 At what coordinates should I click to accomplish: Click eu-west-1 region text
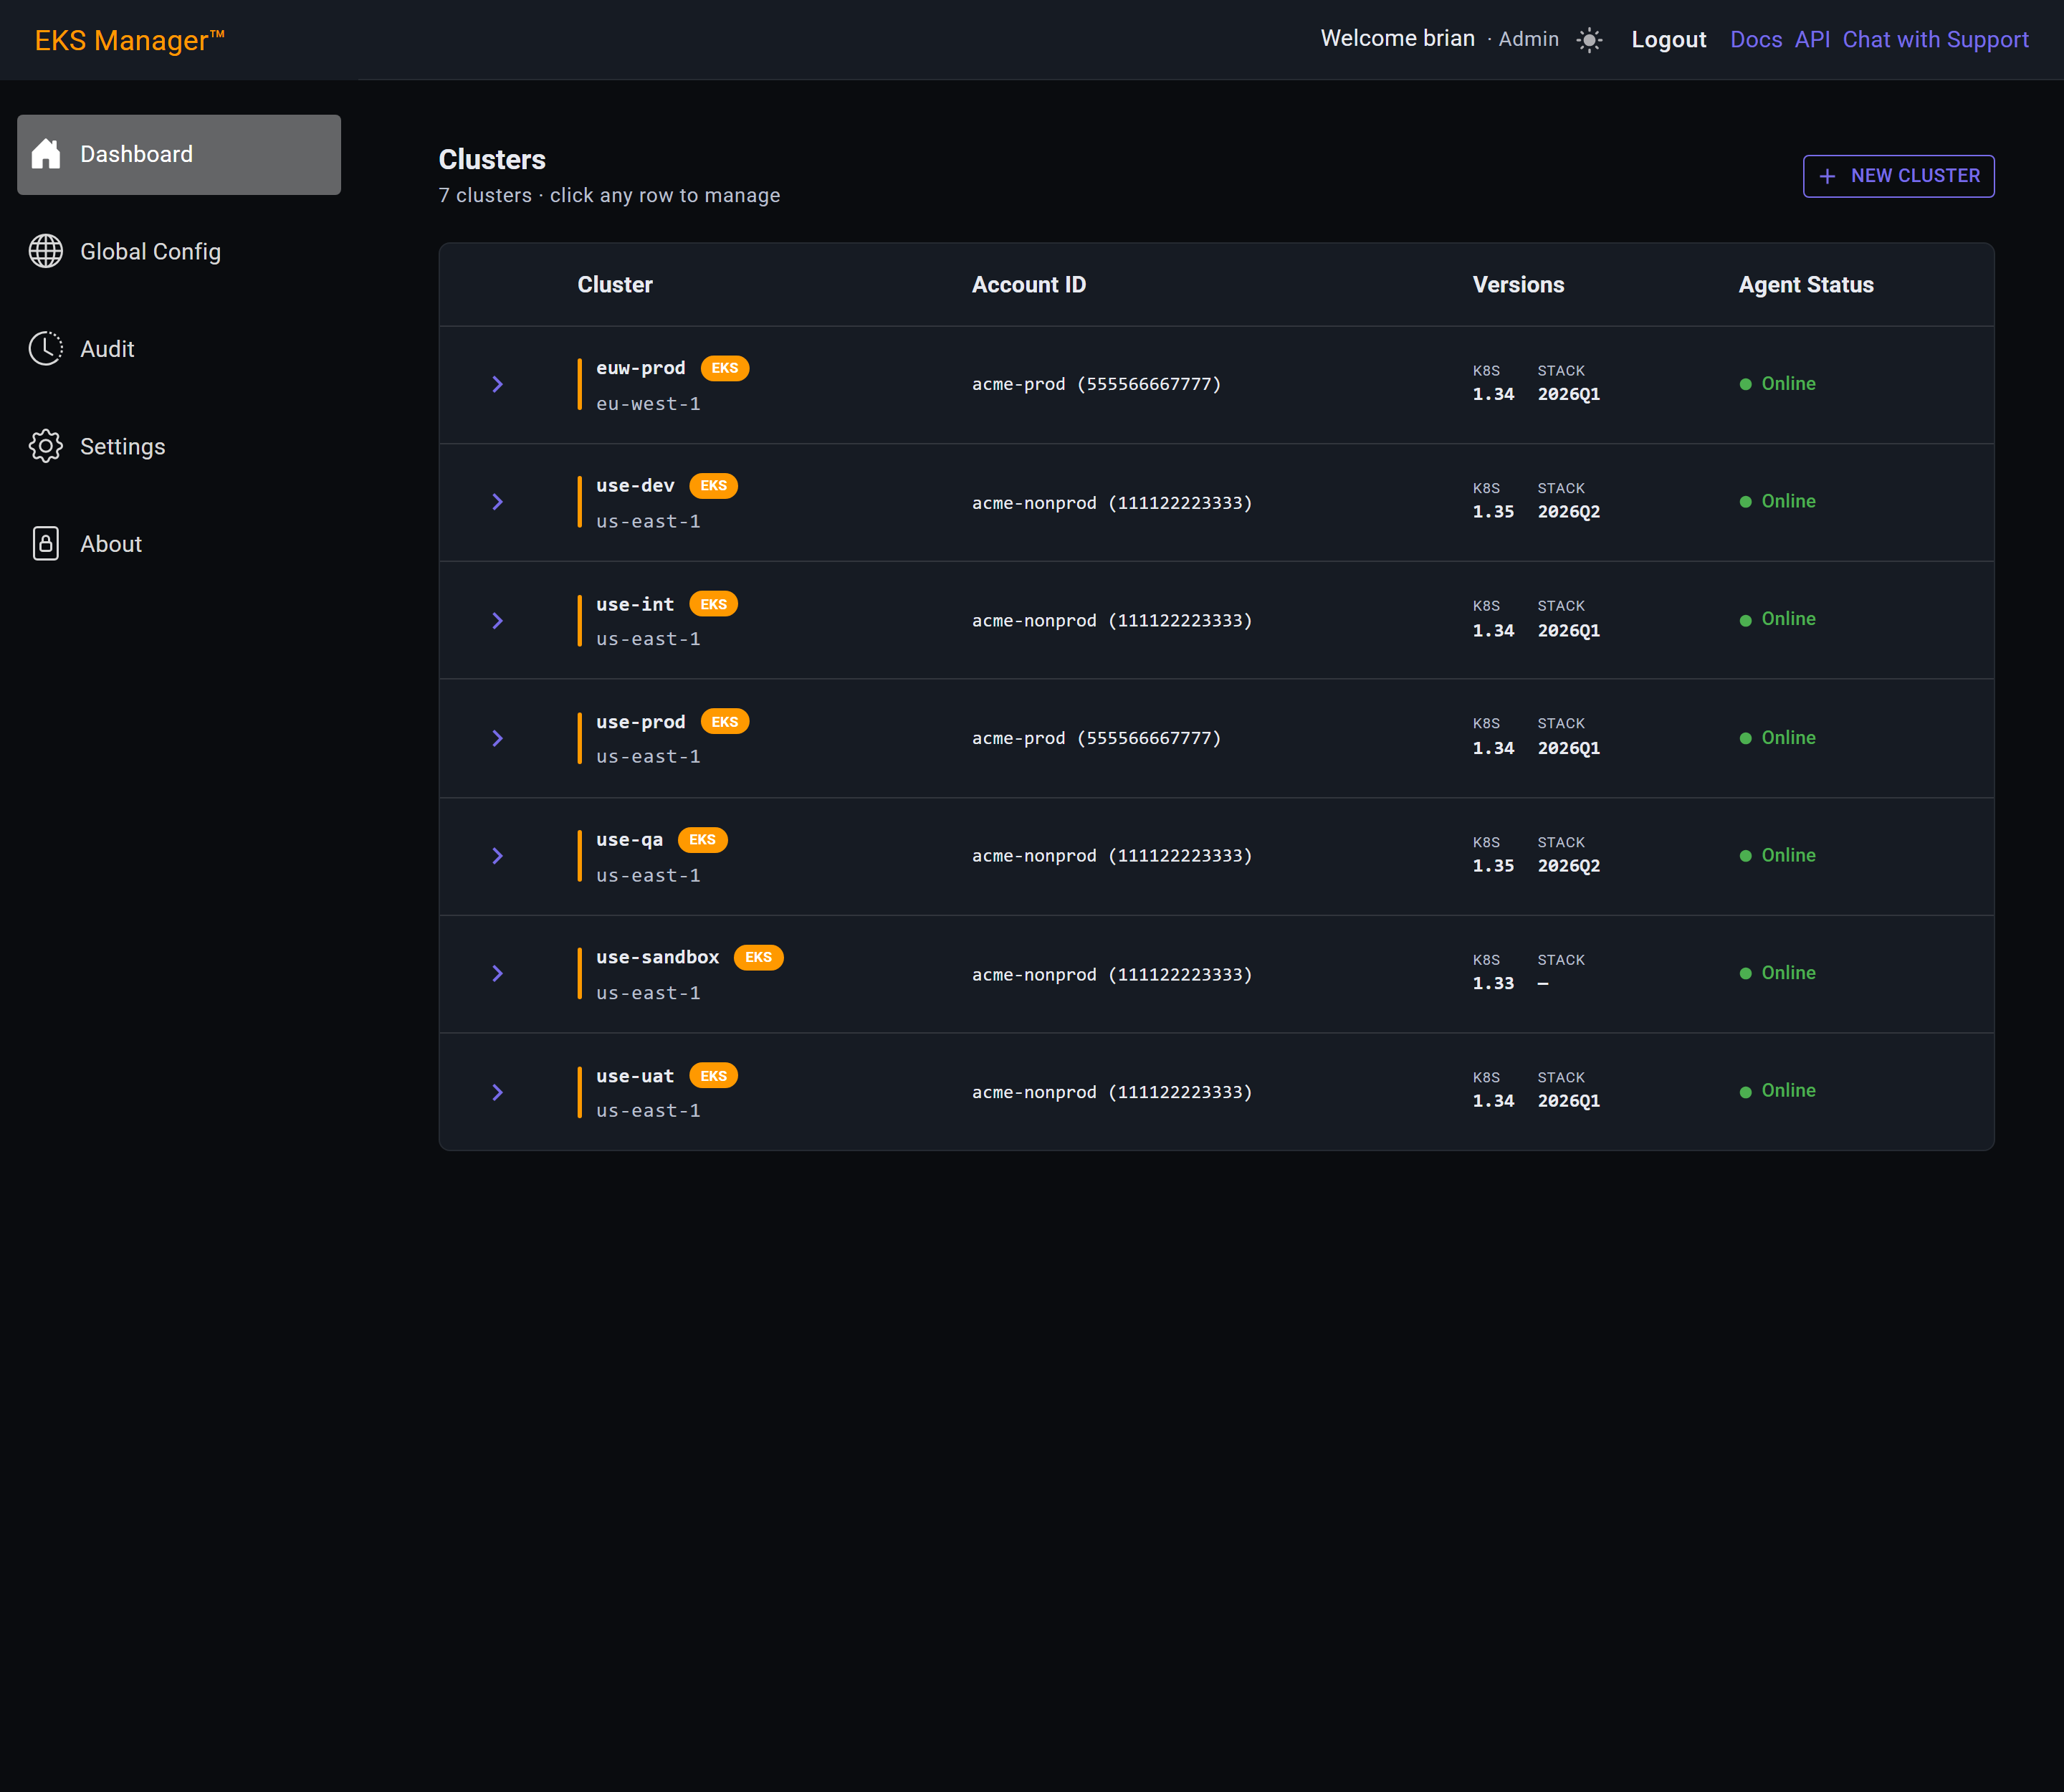pyautogui.click(x=648, y=404)
